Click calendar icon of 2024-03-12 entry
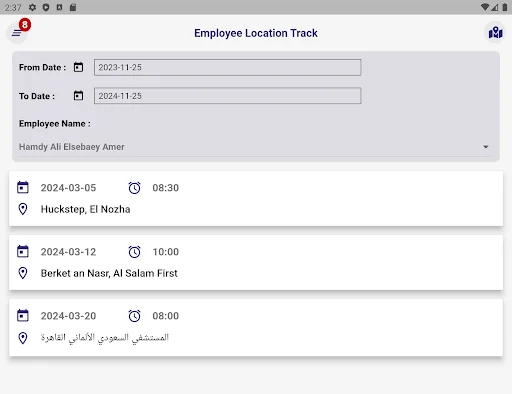The height and width of the screenshot is (394, 512). pyautogui.click(x=23, y=252)
